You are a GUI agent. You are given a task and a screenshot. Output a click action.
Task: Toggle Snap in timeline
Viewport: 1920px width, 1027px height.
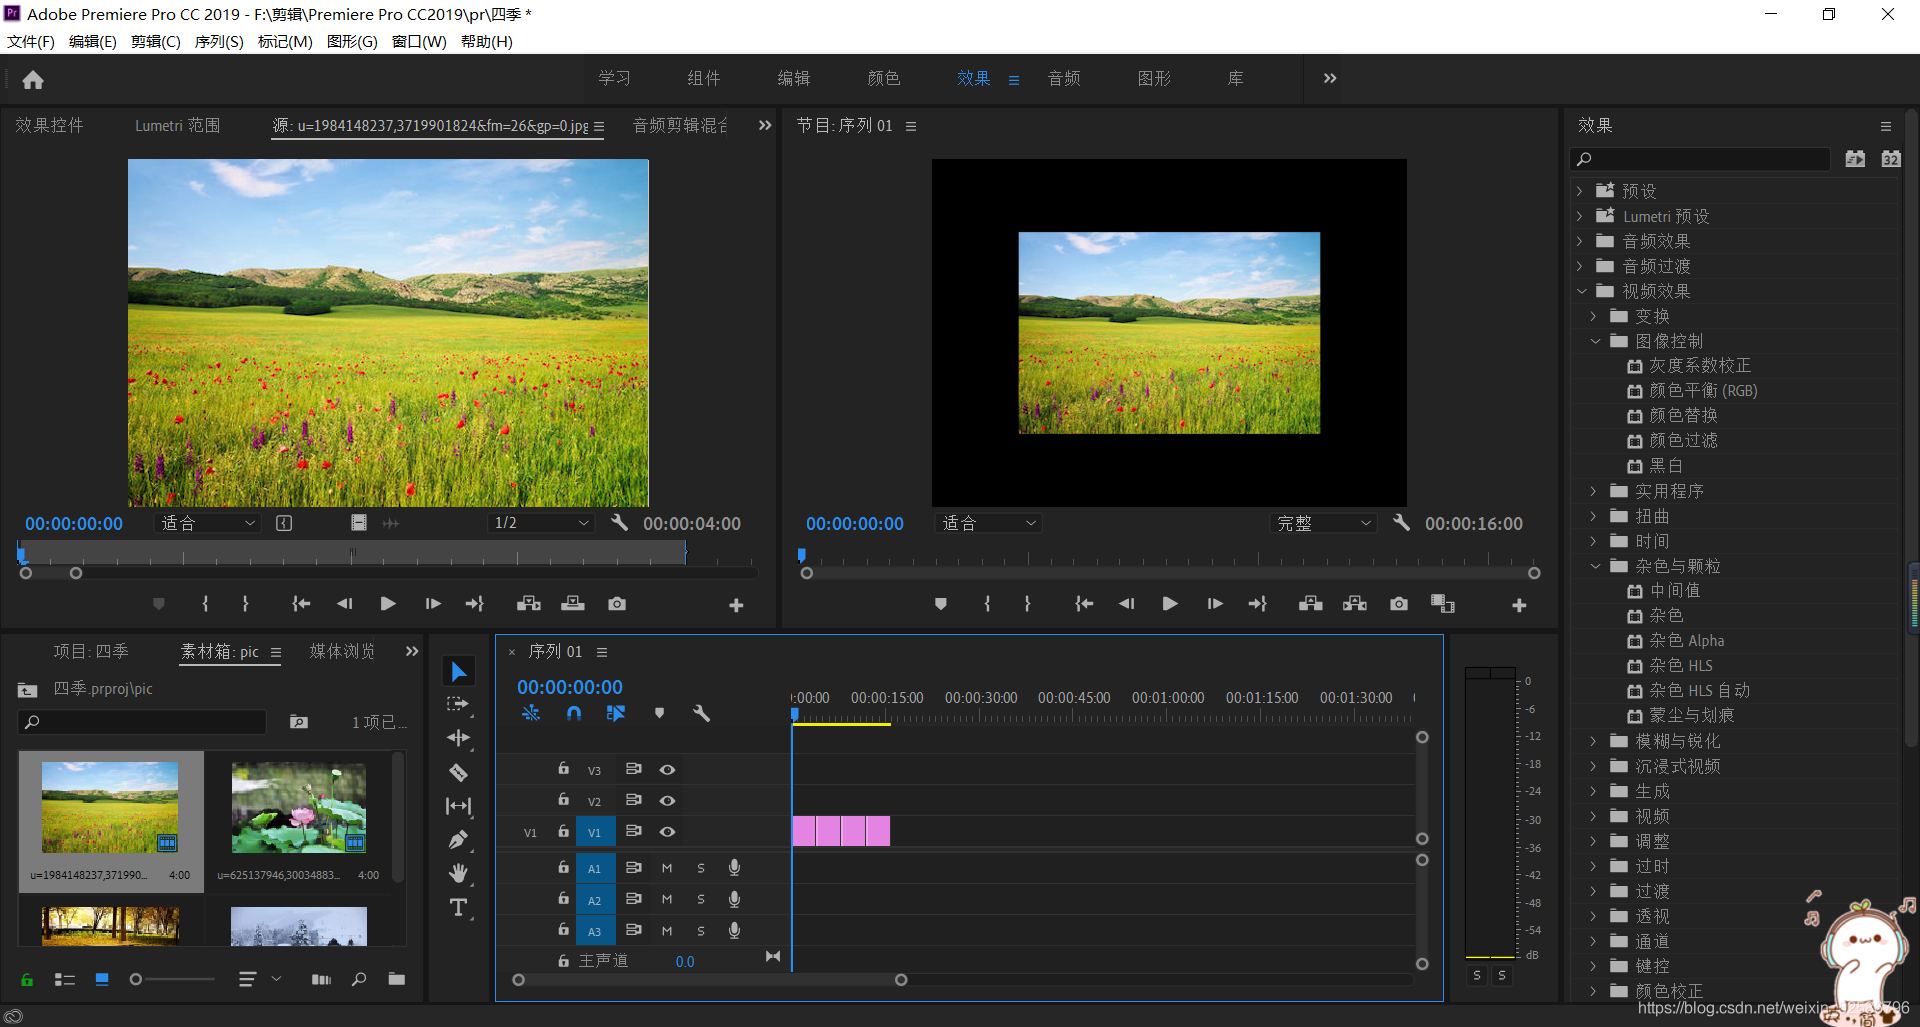[x=574, y=713]
